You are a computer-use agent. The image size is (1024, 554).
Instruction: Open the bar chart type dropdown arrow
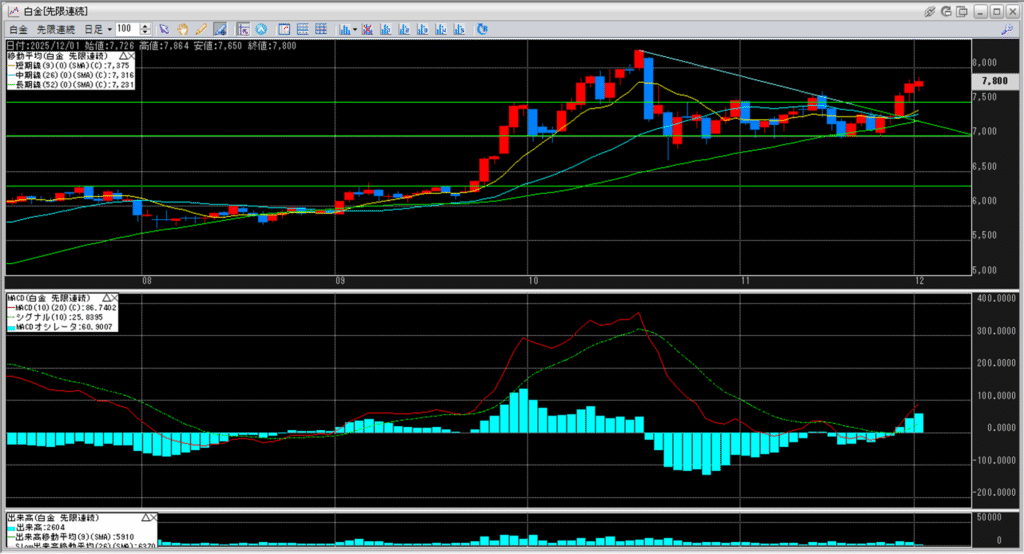355,29
